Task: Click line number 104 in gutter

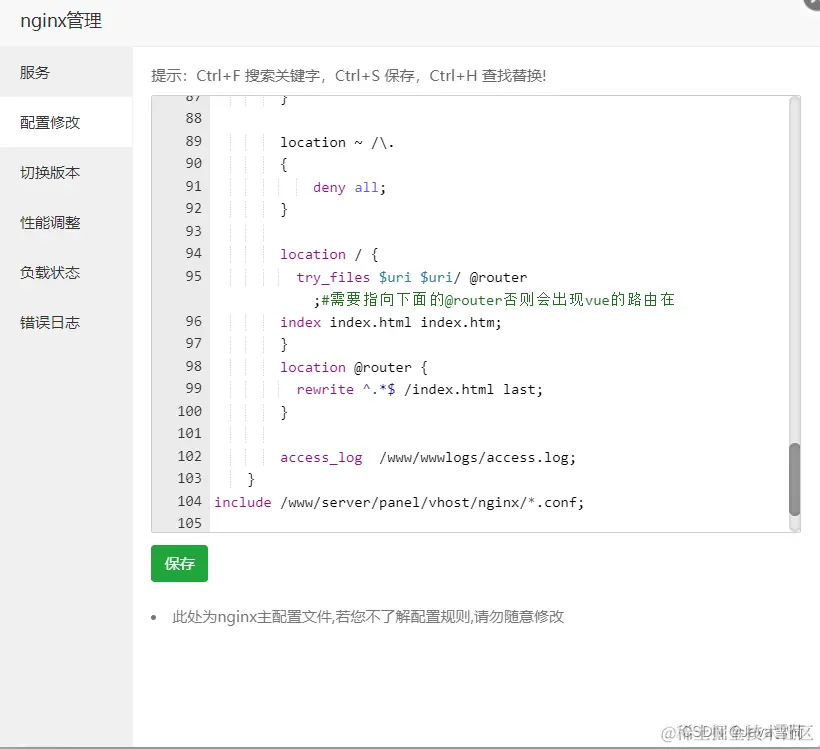Action: [x=189, y=501]
